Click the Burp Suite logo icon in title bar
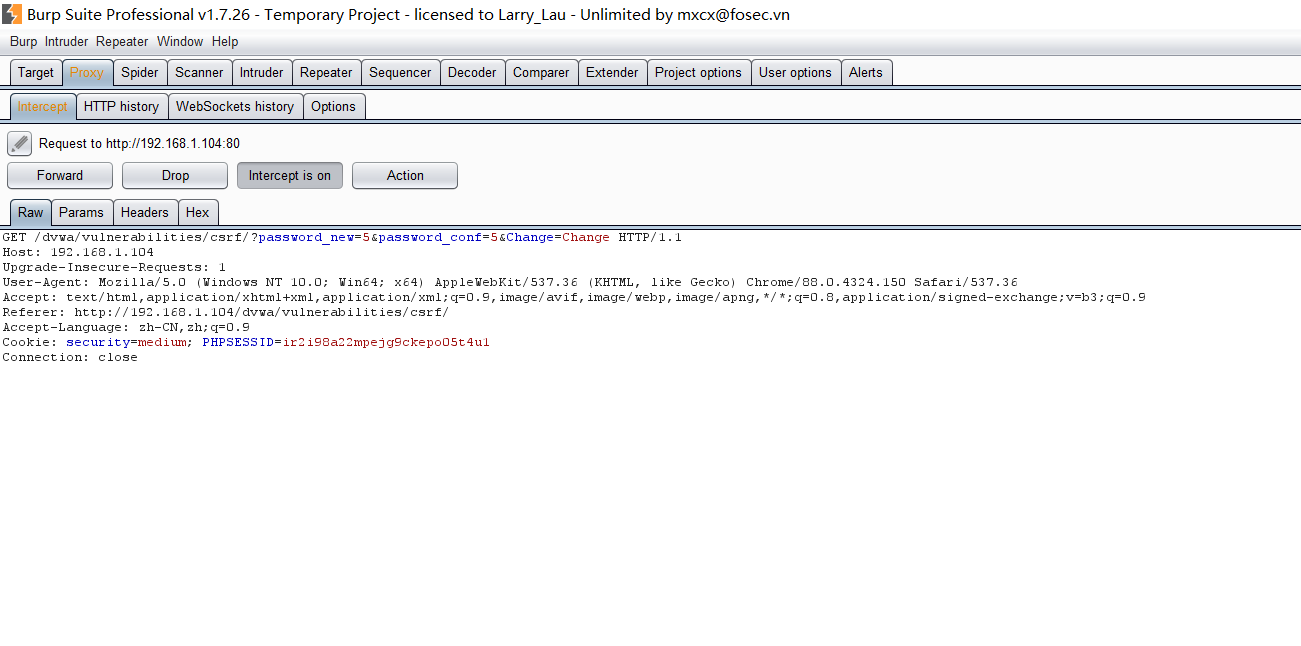Viewport: 1301px width, 646px height. pos(12,14)
